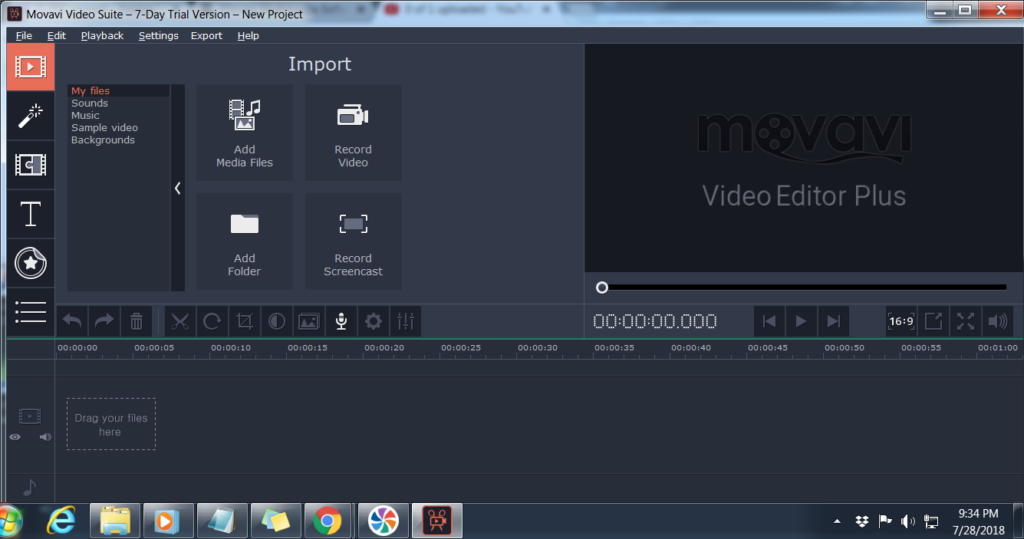Click Record Video
This screenshot has height=539, width=1024.
pyautogui.click(x=353, y=133)
